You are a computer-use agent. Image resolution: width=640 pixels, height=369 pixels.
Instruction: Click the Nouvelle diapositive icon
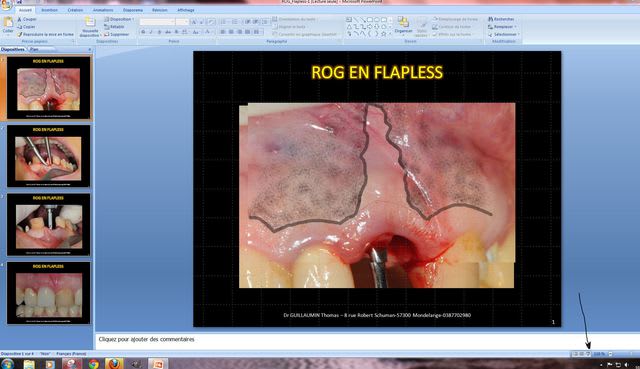90,22
